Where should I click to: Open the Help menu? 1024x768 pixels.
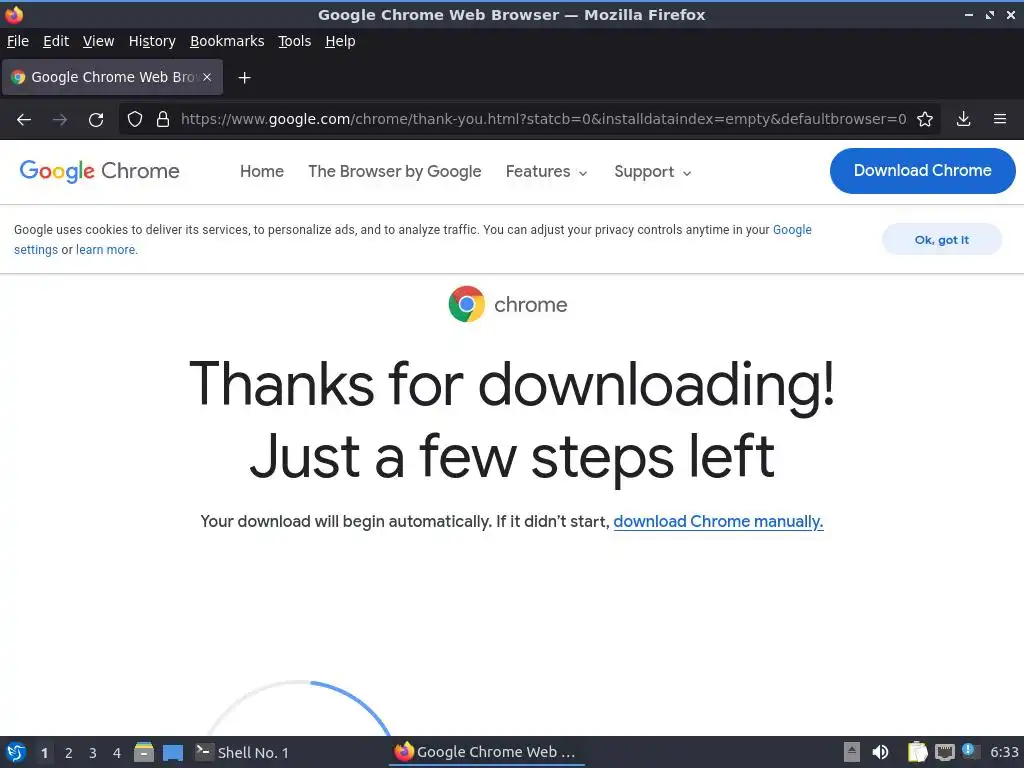(340, 41)
